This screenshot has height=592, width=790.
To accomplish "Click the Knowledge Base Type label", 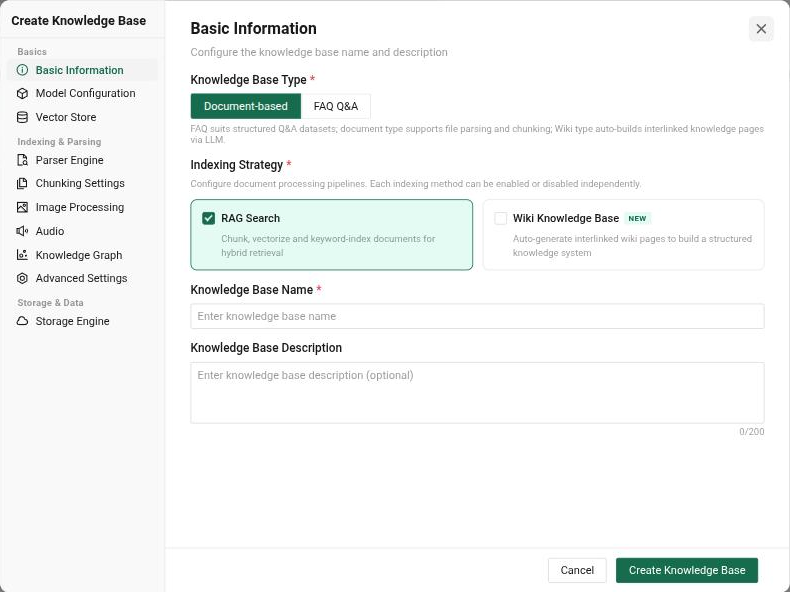I will [248, 80].
